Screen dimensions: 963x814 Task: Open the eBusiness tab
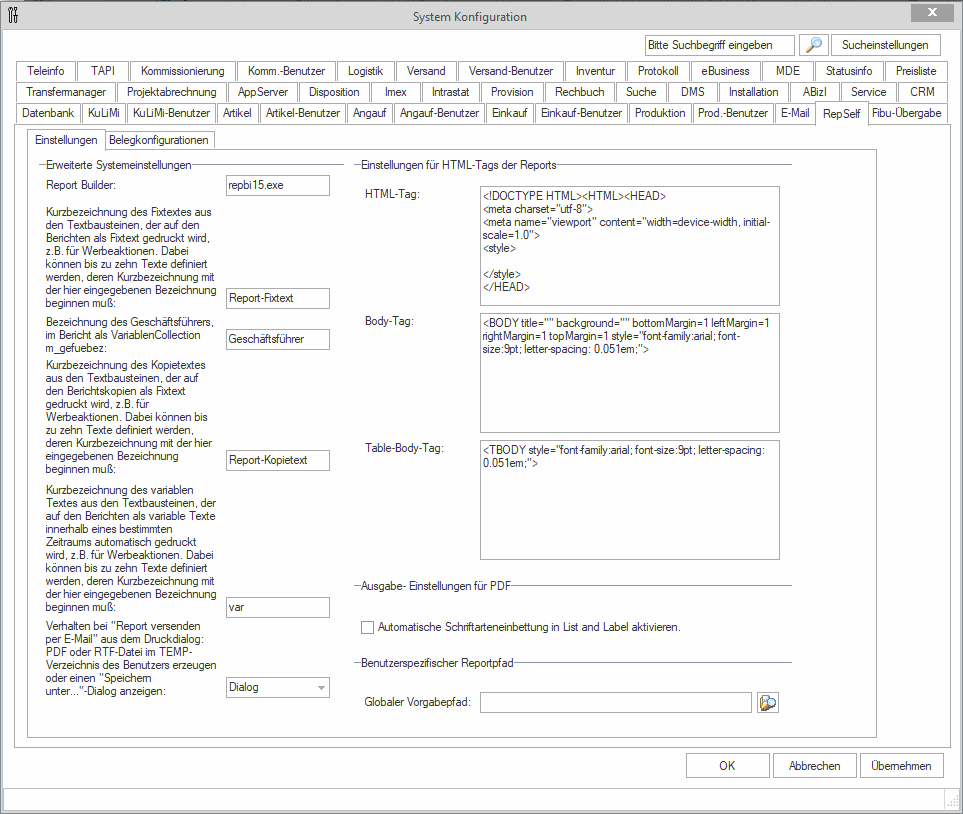point(725,71)
